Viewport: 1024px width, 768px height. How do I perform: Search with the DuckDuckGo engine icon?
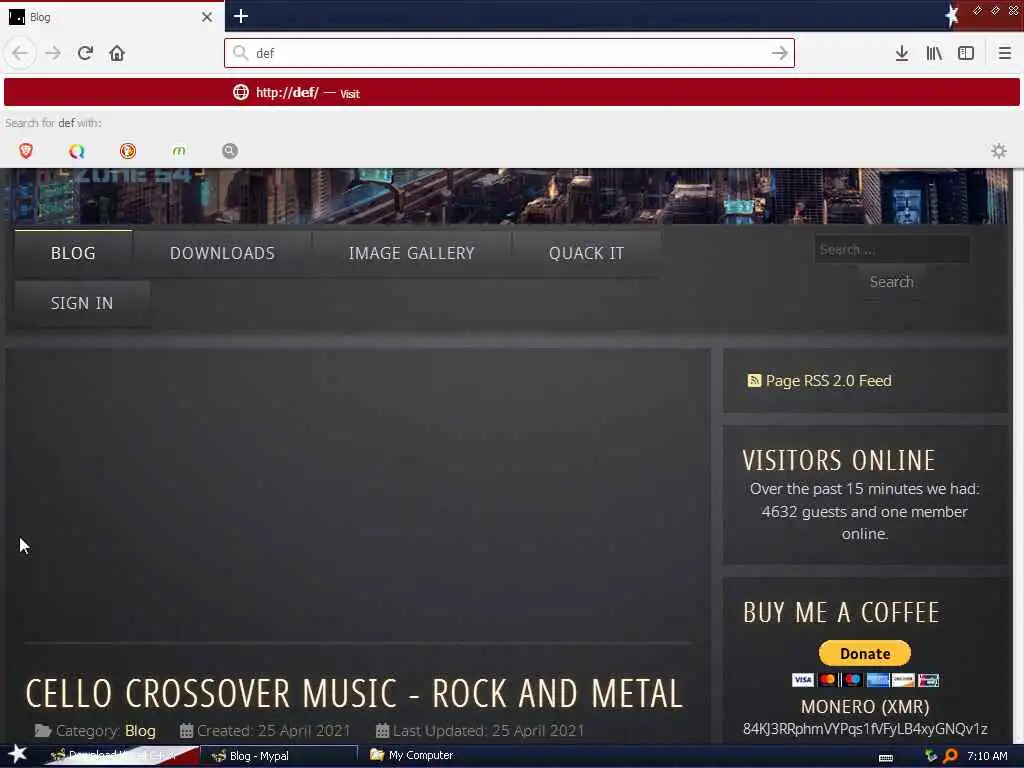(x=127, y=151)
